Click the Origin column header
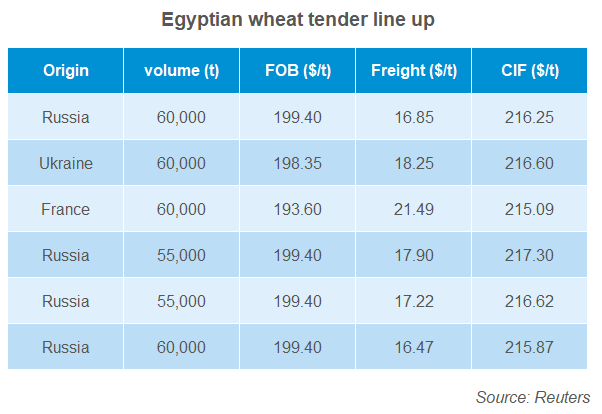The width and height of the screenshot is (602, 414). [66, 70]
